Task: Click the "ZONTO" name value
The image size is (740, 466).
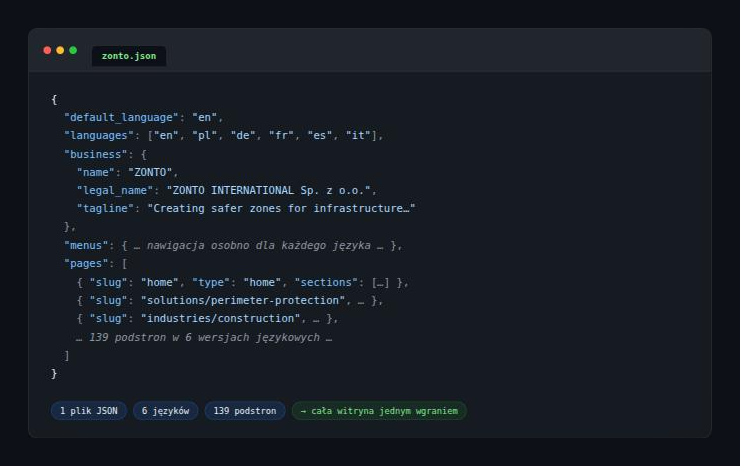Action: [150, 172]
